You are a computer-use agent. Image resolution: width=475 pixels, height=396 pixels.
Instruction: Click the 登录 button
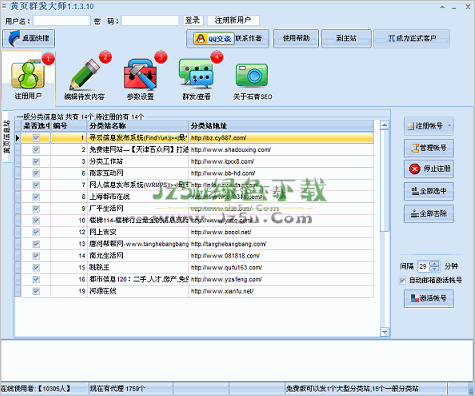tap(193, 21)
